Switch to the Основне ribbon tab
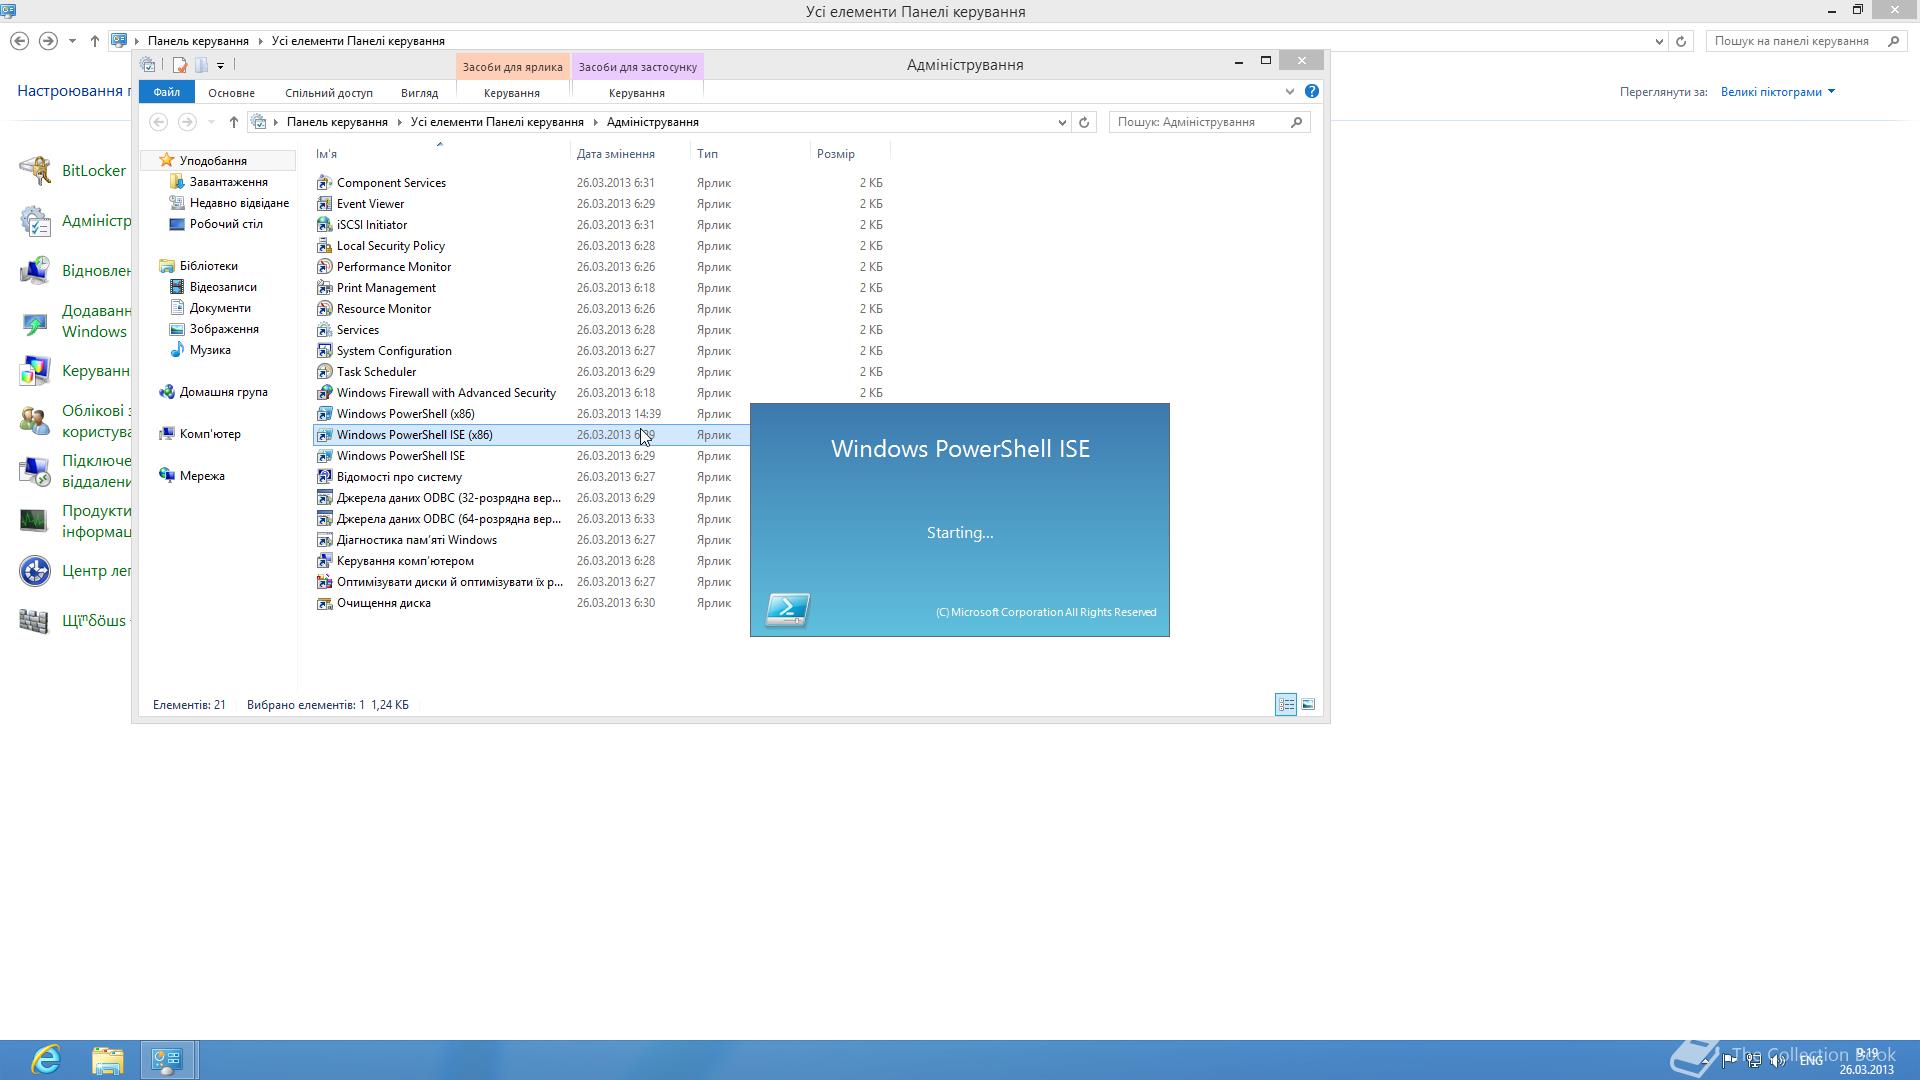 231,93
